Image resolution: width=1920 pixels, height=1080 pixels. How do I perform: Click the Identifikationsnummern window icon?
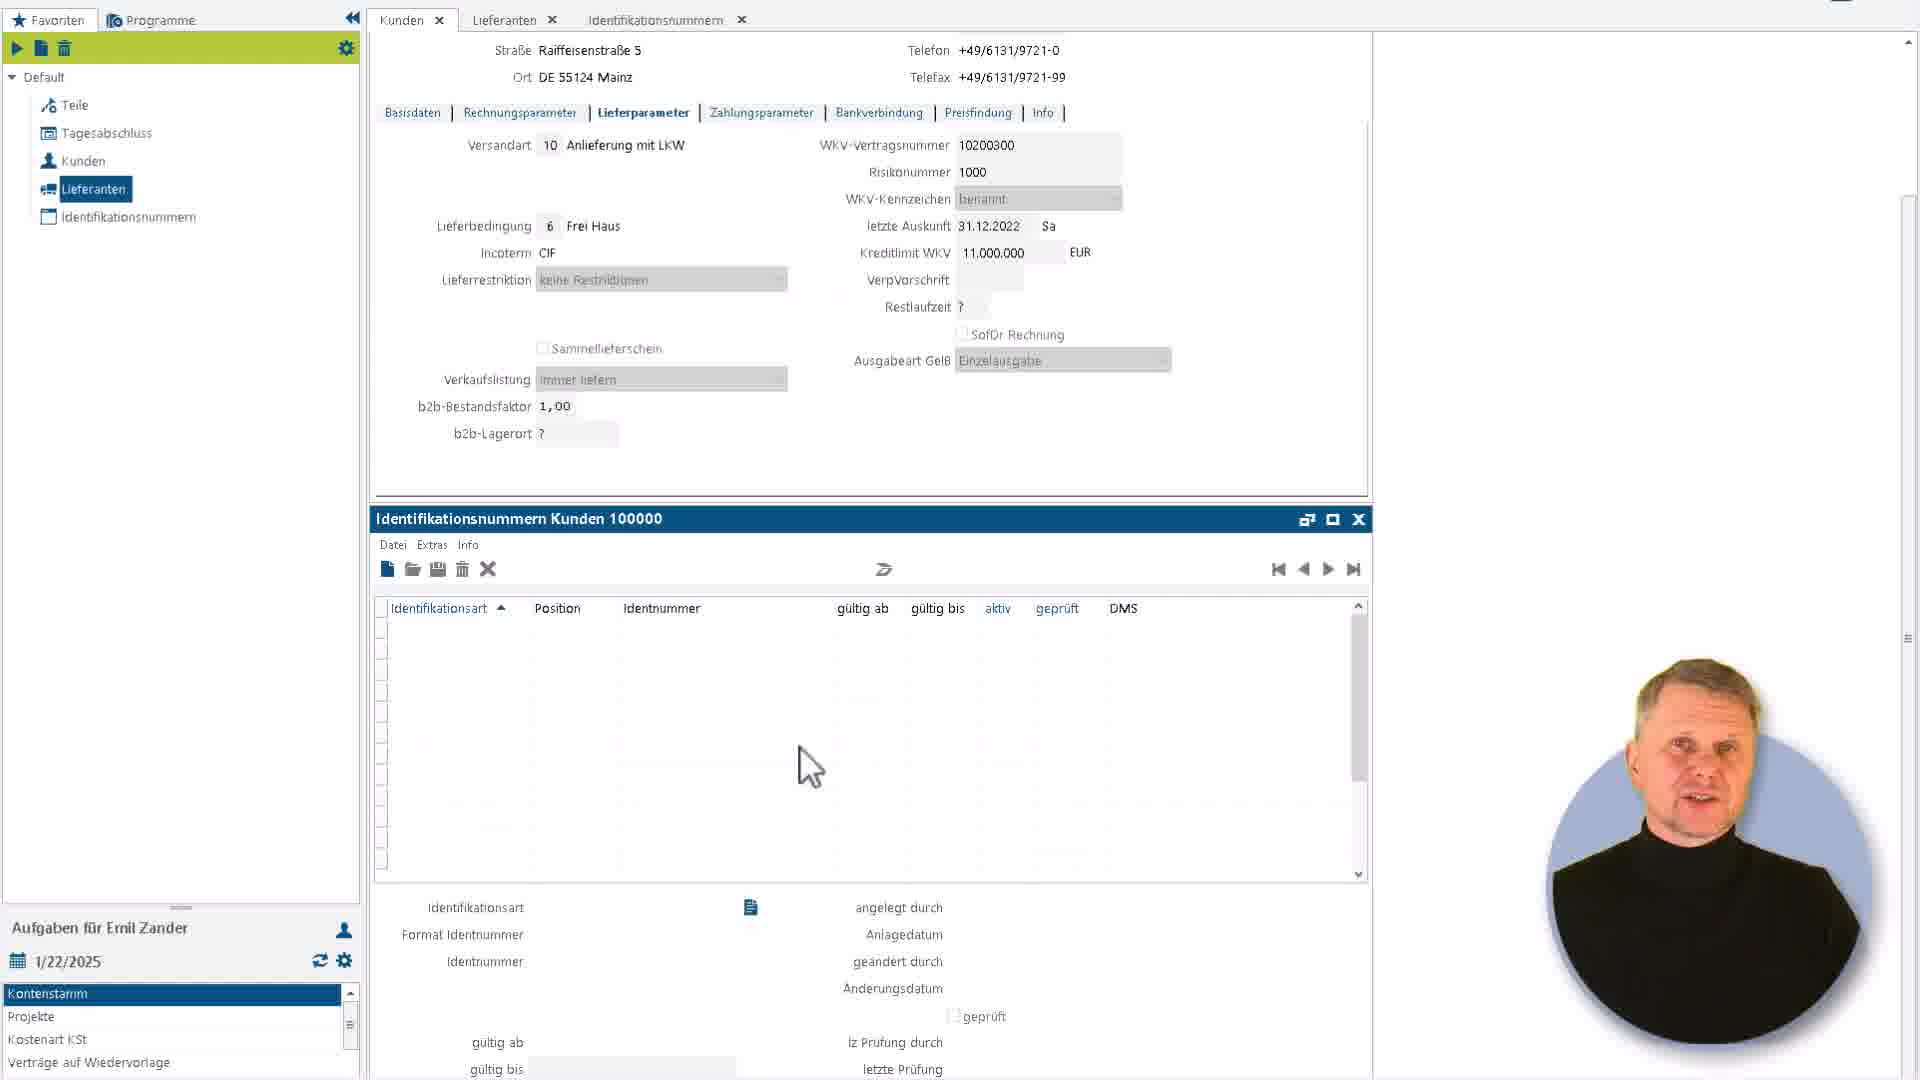coord(48,217)
